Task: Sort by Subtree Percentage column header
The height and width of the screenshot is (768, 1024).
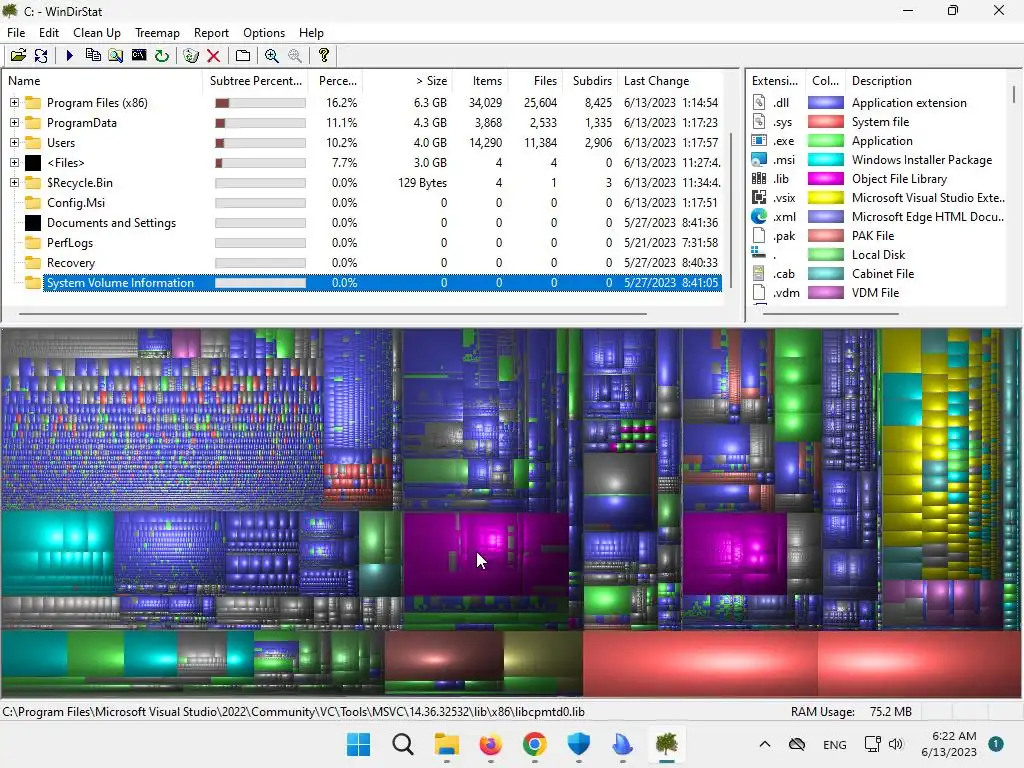Action: pyautogui.click(x=256, y=81)
